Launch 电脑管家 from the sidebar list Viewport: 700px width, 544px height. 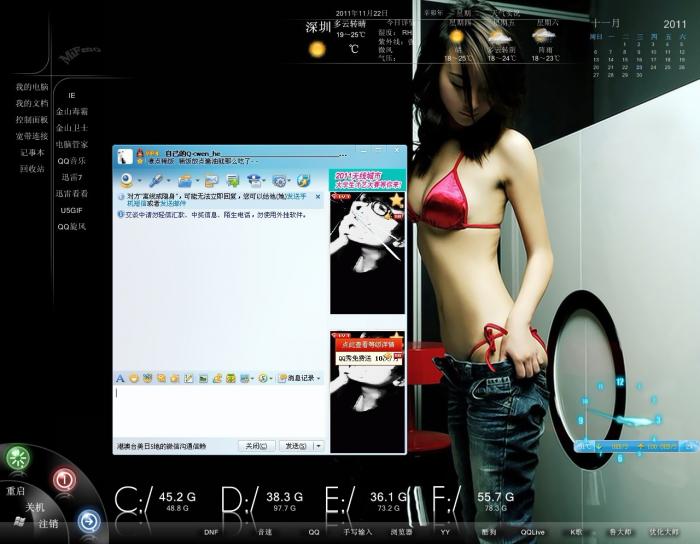(72, 145)
